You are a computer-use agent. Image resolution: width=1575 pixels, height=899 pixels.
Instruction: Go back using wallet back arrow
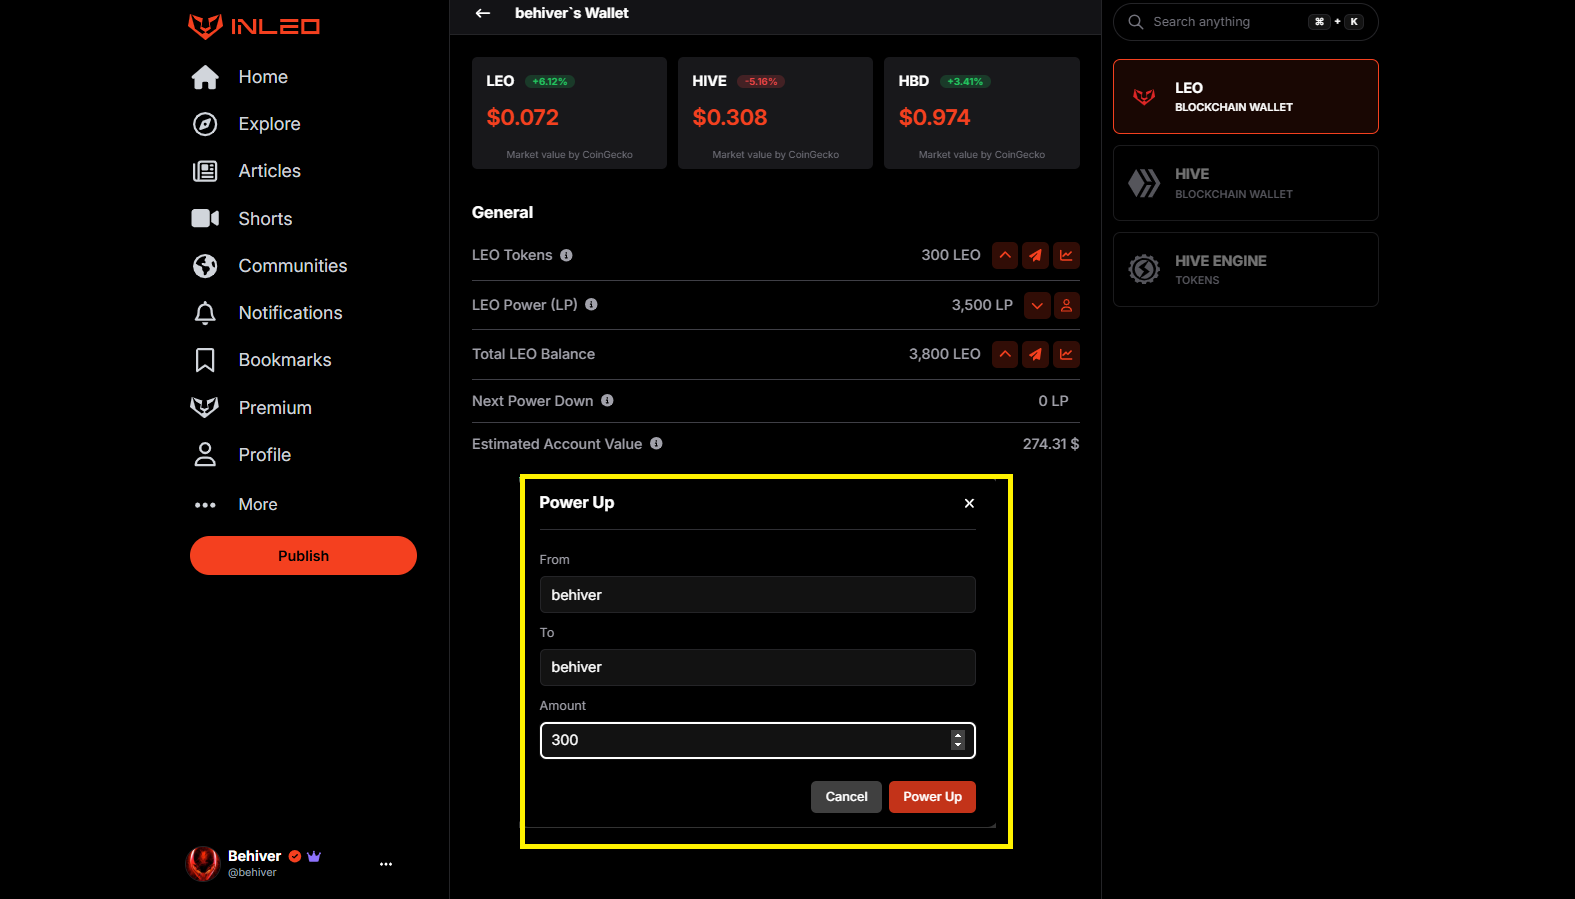click(483, 13)
